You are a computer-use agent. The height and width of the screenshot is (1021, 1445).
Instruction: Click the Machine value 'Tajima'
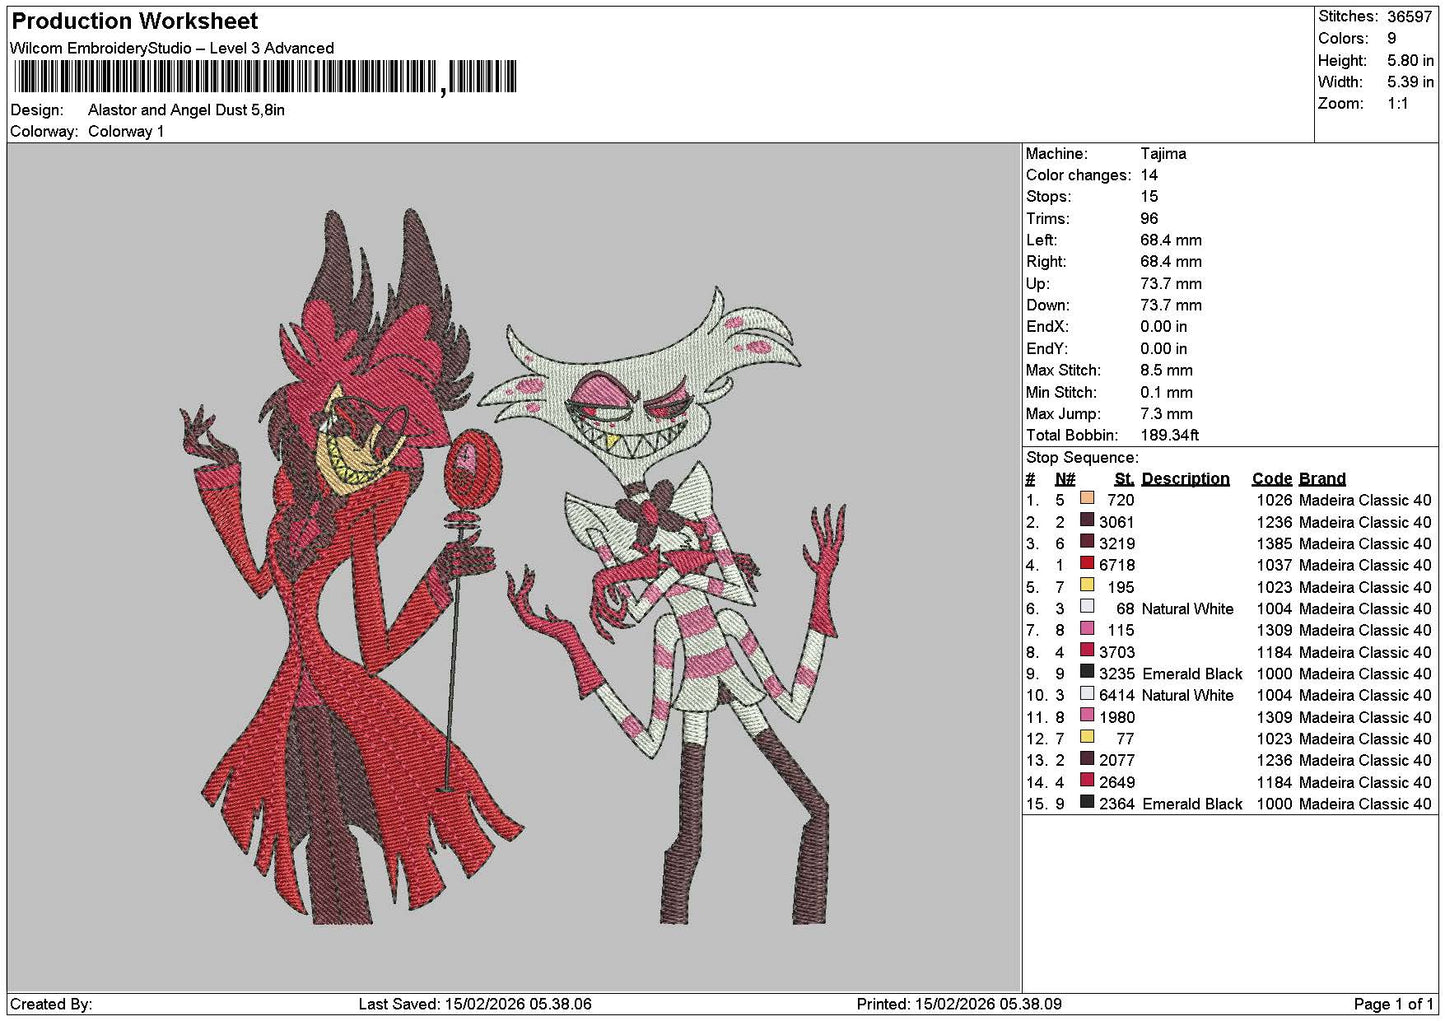(x=1163, y=154)
